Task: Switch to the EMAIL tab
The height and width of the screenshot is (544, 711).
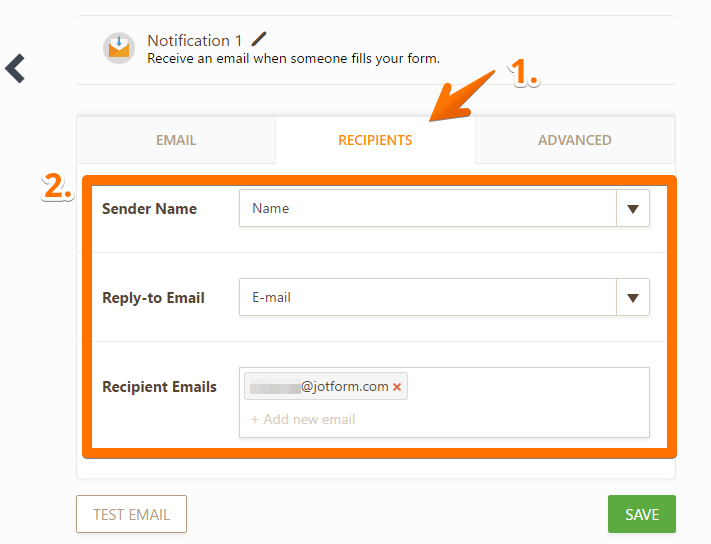Action: pos(176,140)
